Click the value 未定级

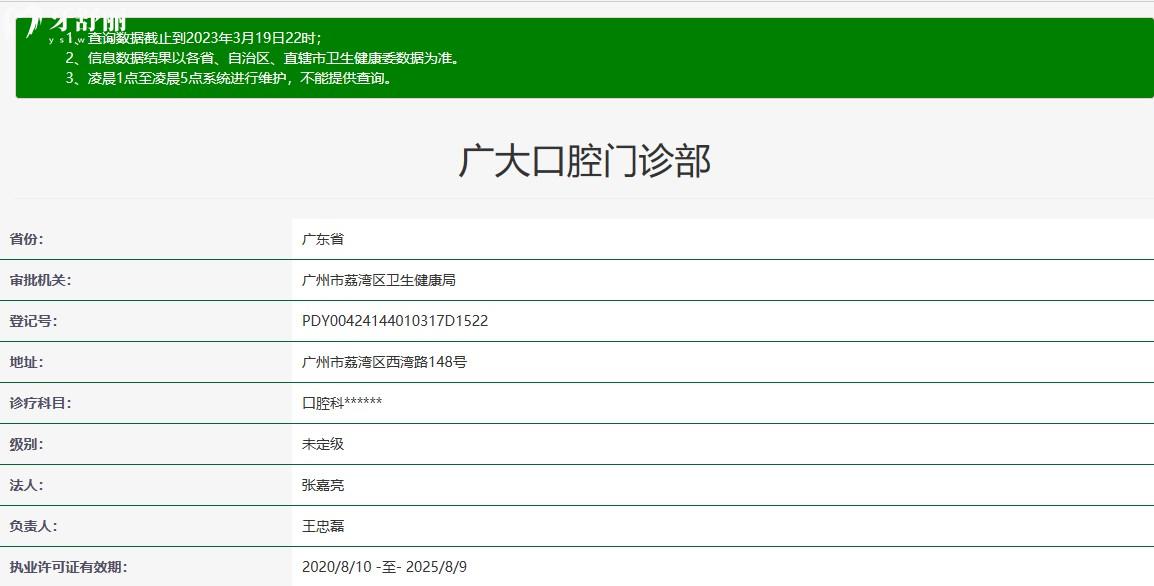322,445
